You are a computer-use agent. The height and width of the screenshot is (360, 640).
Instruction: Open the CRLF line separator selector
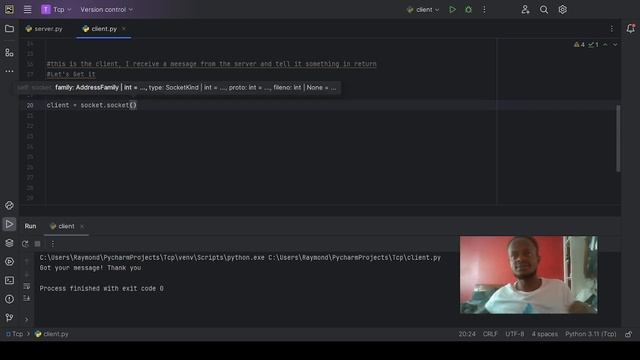click(490, 334)
